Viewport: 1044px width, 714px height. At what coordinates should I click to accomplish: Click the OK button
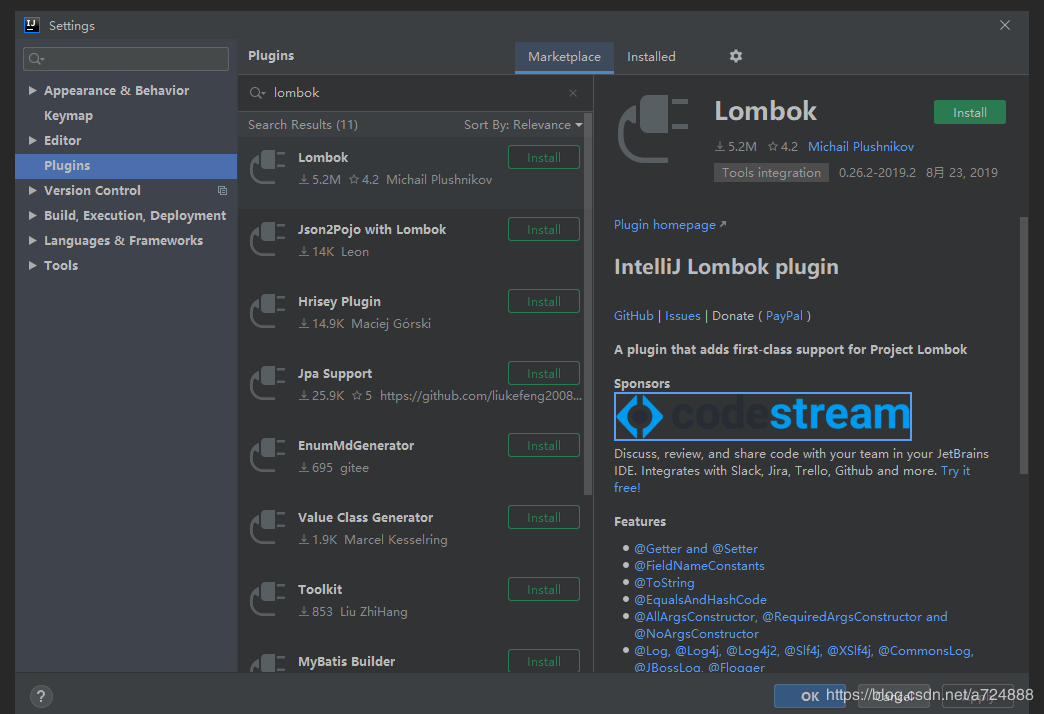(x=809, y=696)
